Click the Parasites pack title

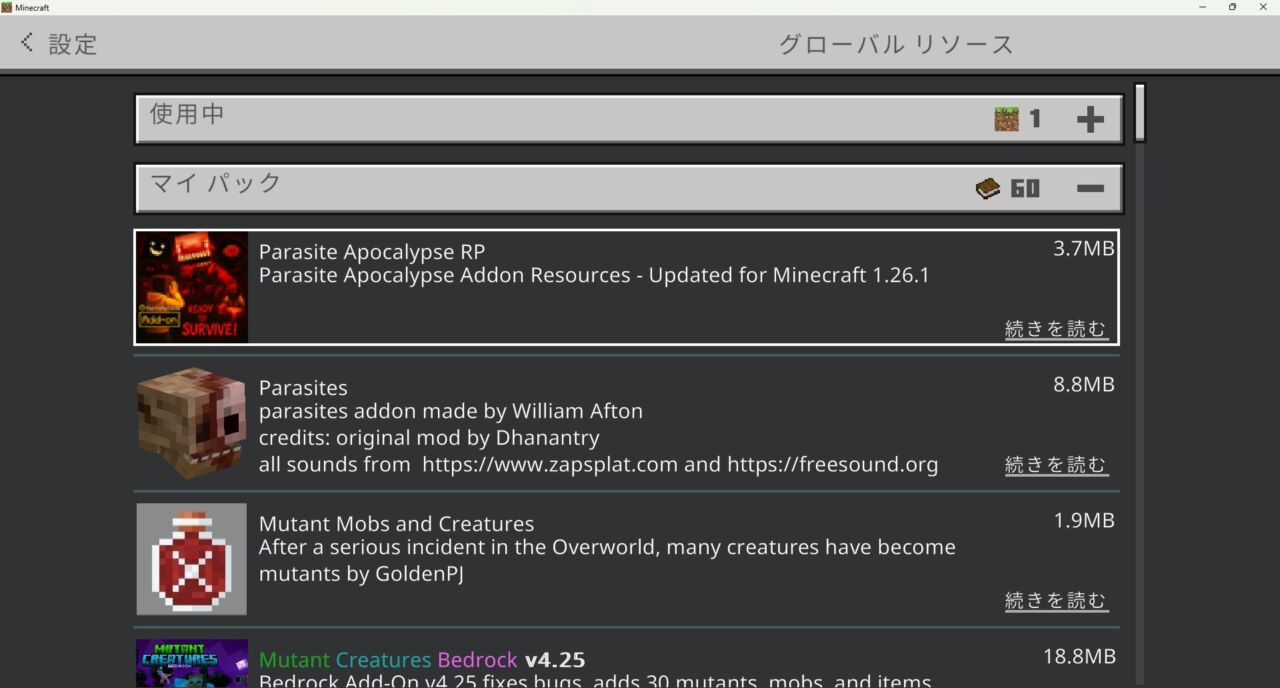pyautogui.click(x=303, y=388)
